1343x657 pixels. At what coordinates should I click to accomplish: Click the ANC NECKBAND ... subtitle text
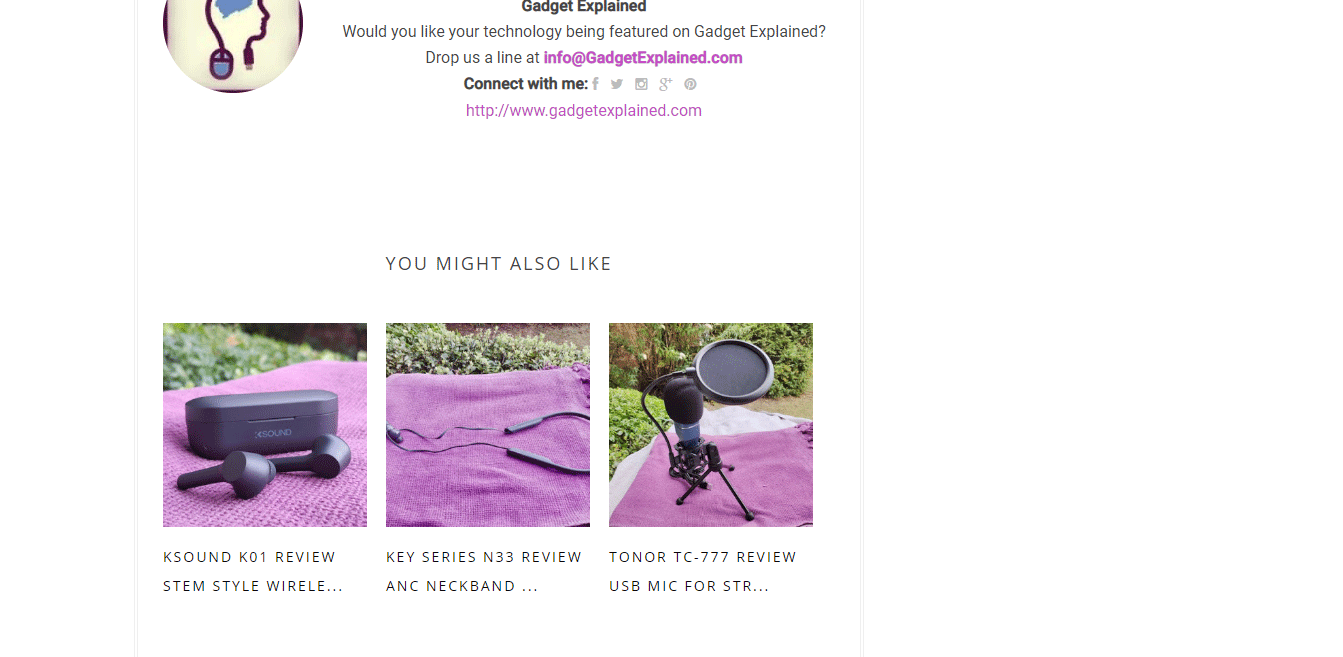tap(462, 586)
